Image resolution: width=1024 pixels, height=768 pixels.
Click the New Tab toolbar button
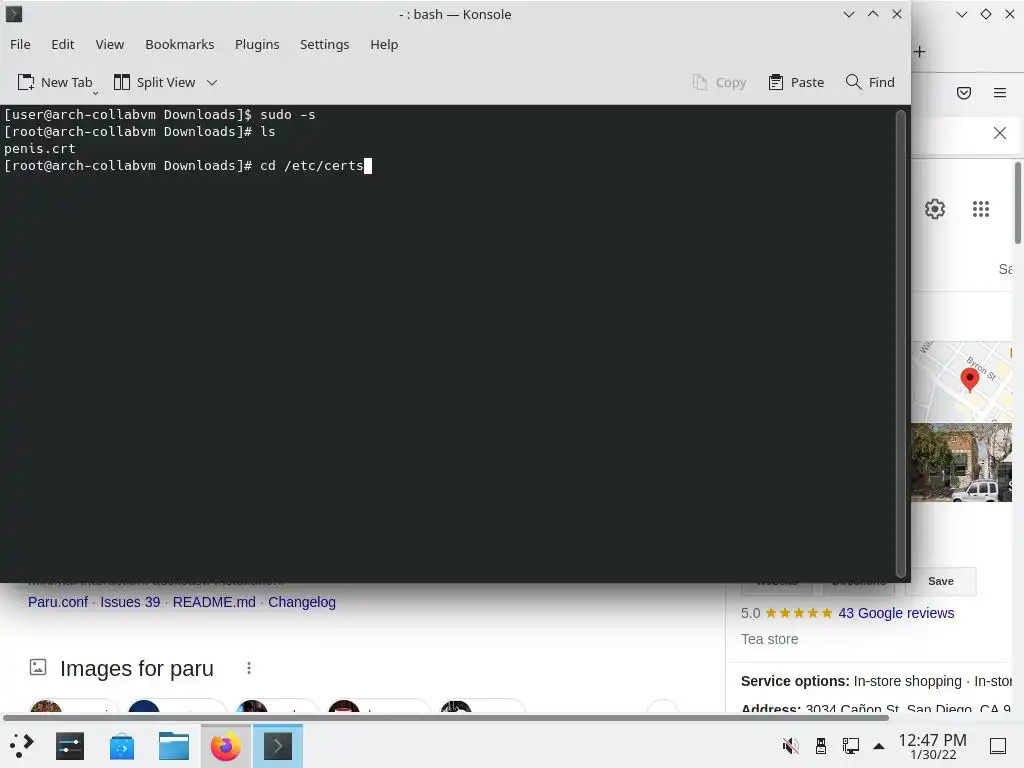pos(56,82)
